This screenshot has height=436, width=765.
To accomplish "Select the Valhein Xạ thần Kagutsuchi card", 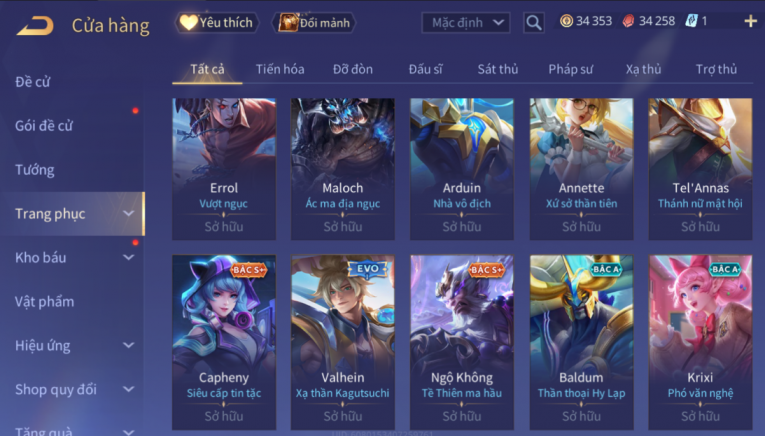I will [342, 342].
